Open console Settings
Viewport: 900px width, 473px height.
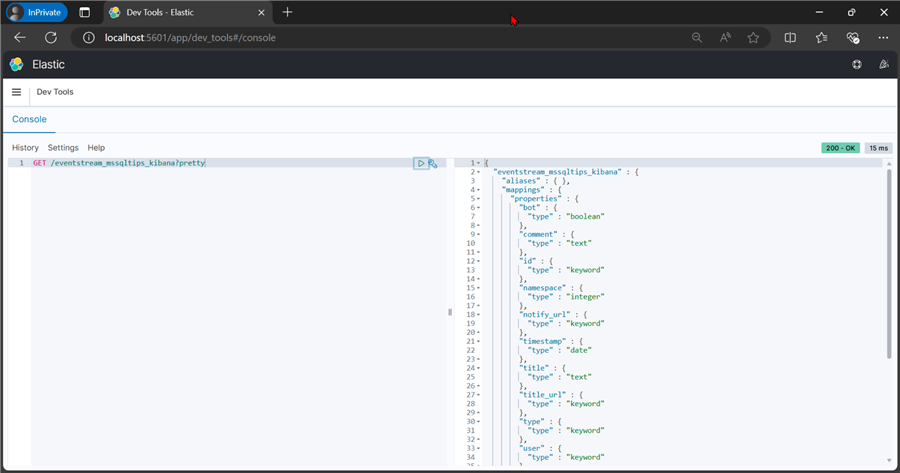[63, 148]
